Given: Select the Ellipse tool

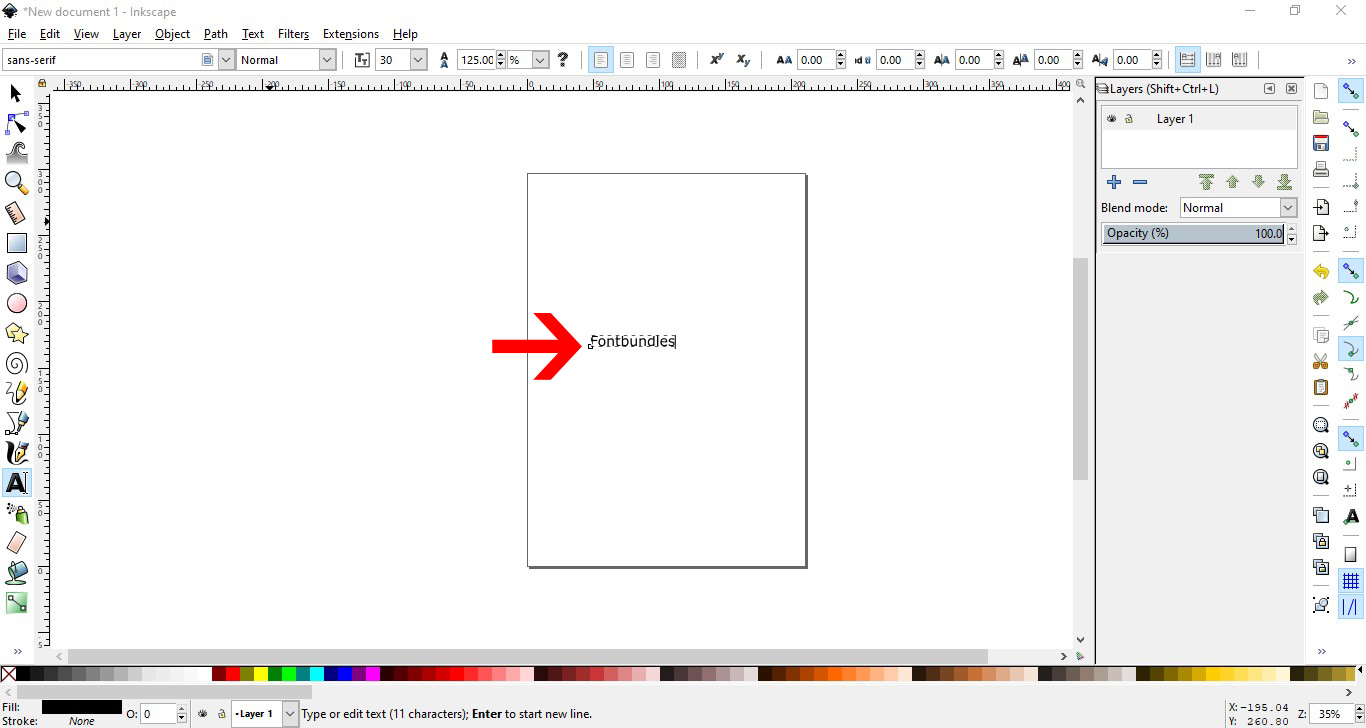Looking at the screenshot, I should [16, 303].
